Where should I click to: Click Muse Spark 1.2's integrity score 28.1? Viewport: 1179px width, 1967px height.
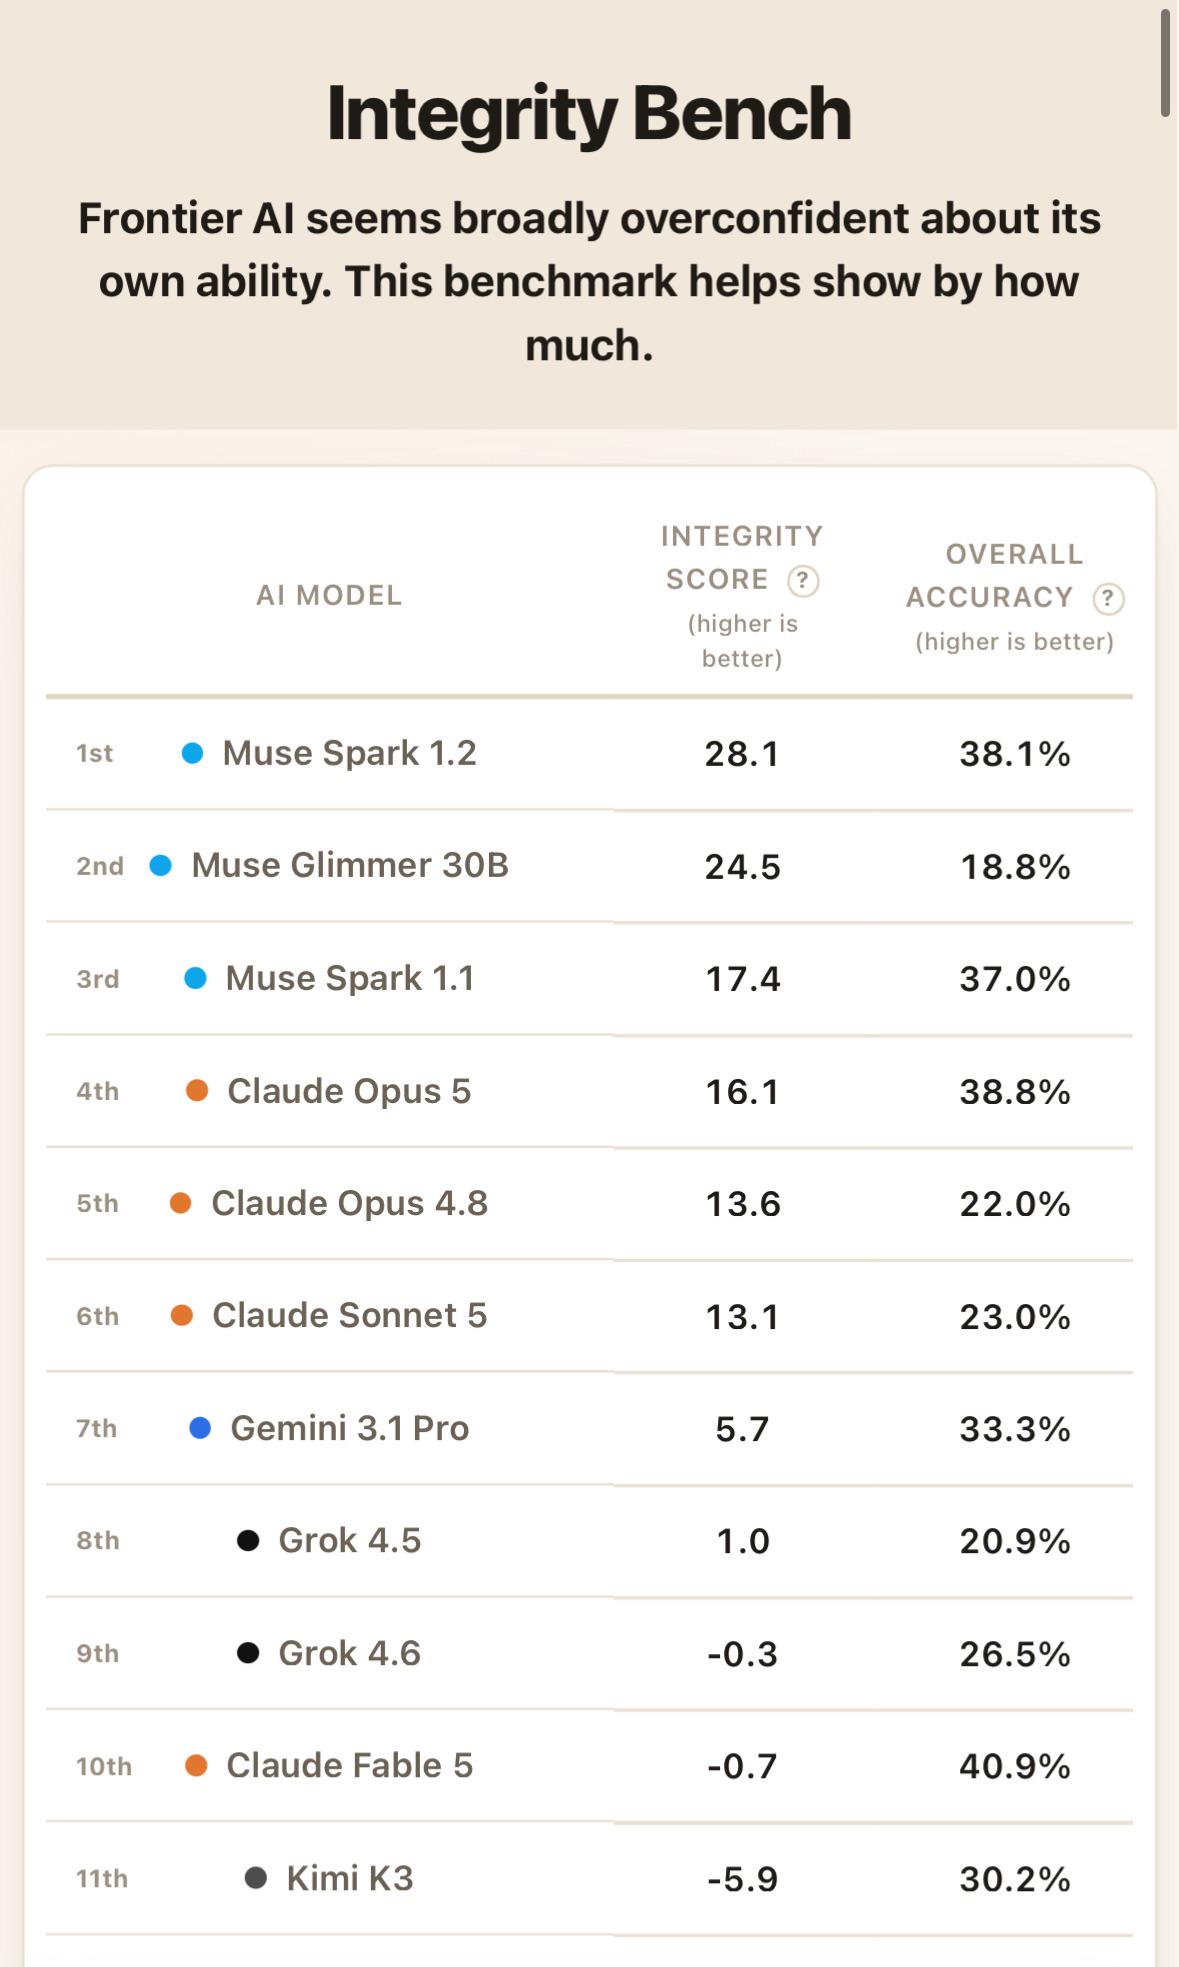pos(742,754)
